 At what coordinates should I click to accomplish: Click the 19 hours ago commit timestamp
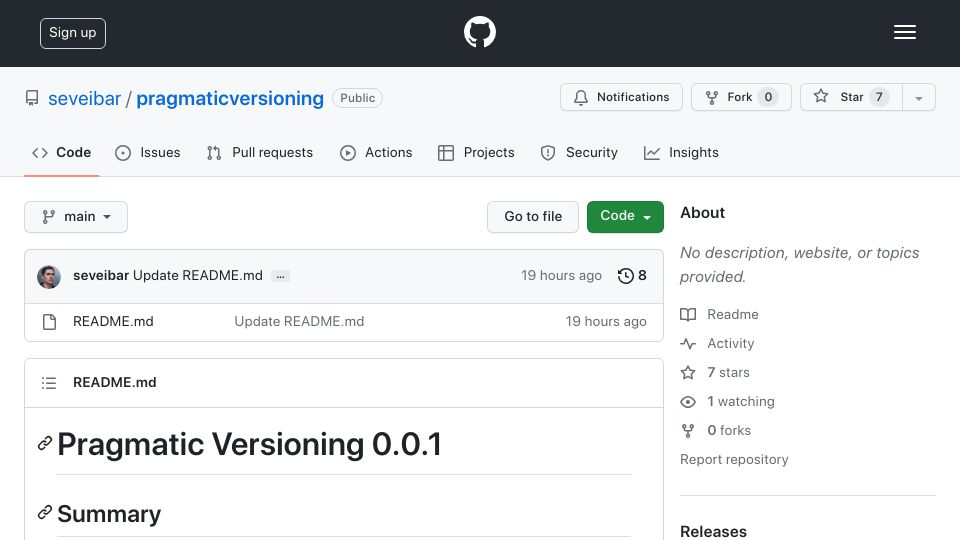(x=561, y=276)
